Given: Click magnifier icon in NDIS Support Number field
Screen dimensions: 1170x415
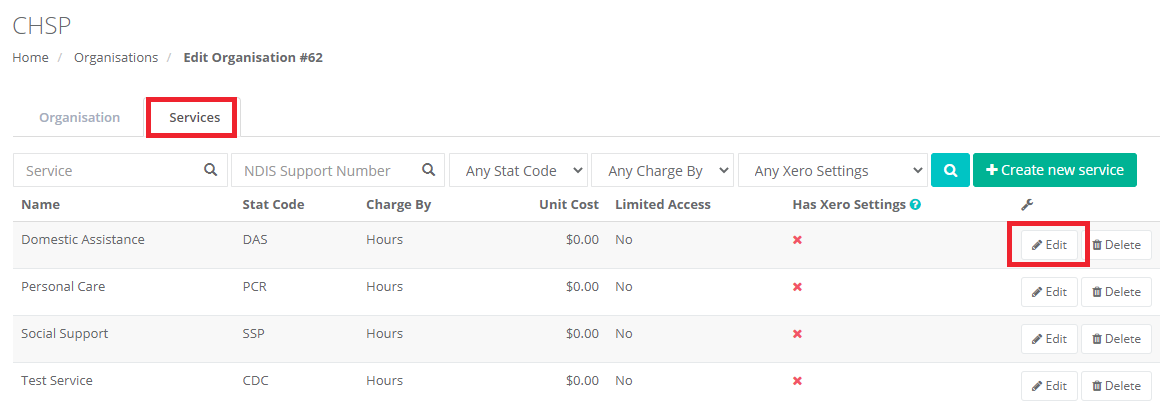Looking at the screenshot, I should pyautogui.click(x=428, y=170).
